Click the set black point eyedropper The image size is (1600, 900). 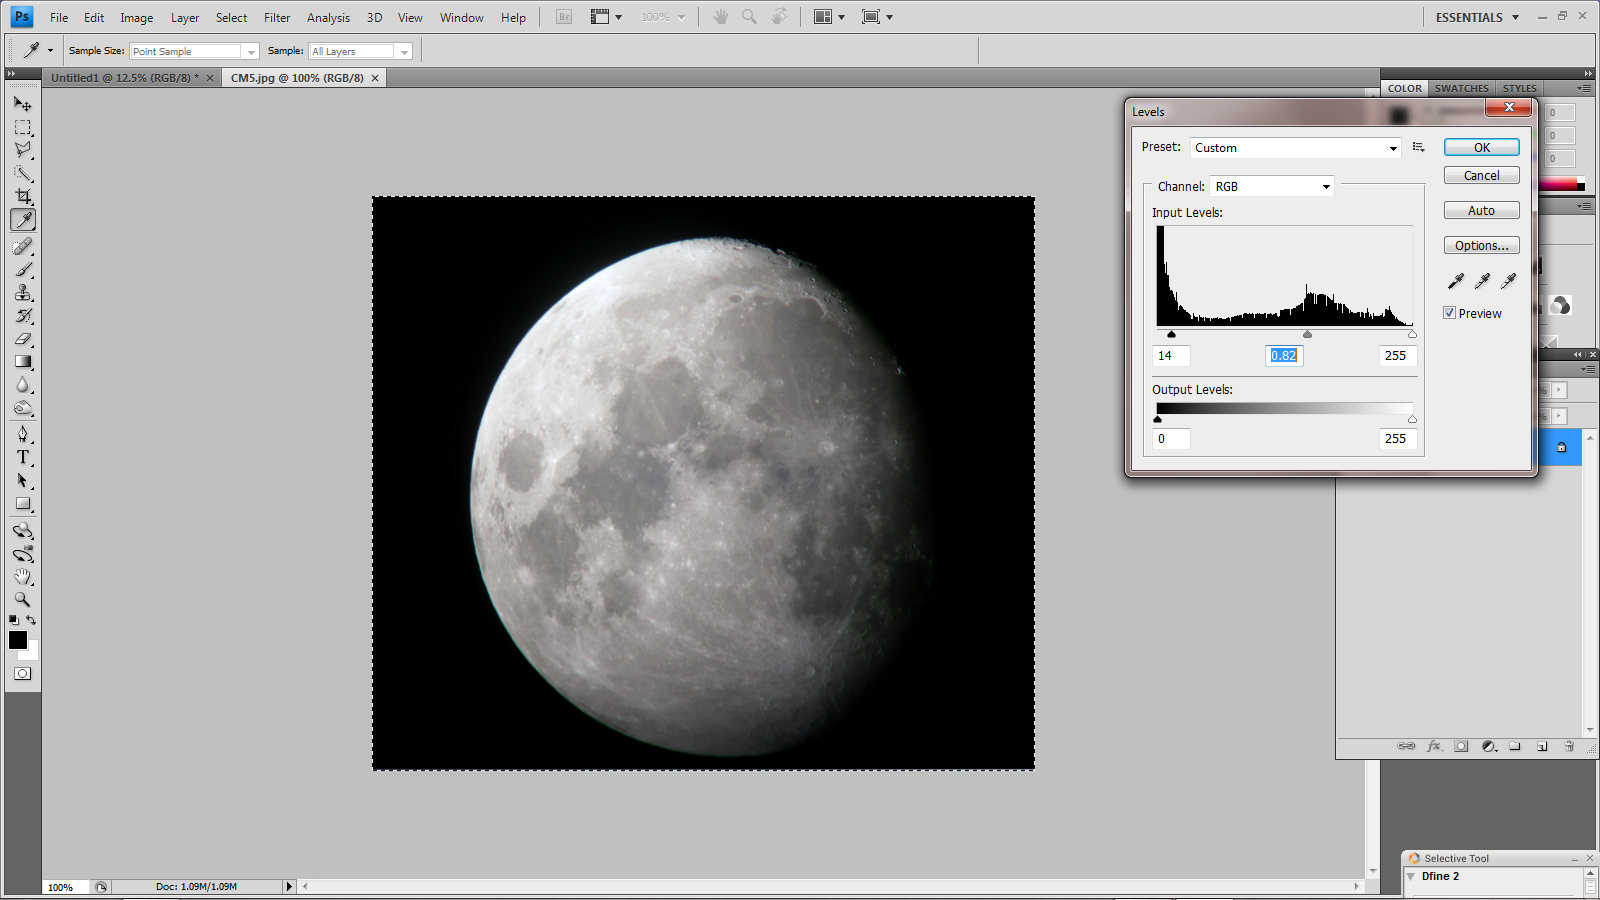(x=1456, y=281)
